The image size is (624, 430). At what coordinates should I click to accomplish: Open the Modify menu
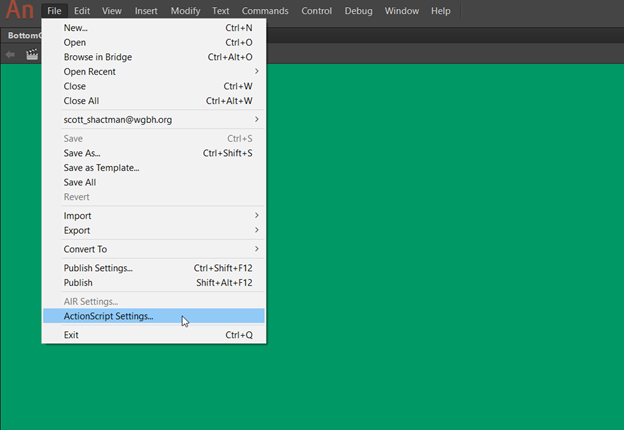click(185, 11)
